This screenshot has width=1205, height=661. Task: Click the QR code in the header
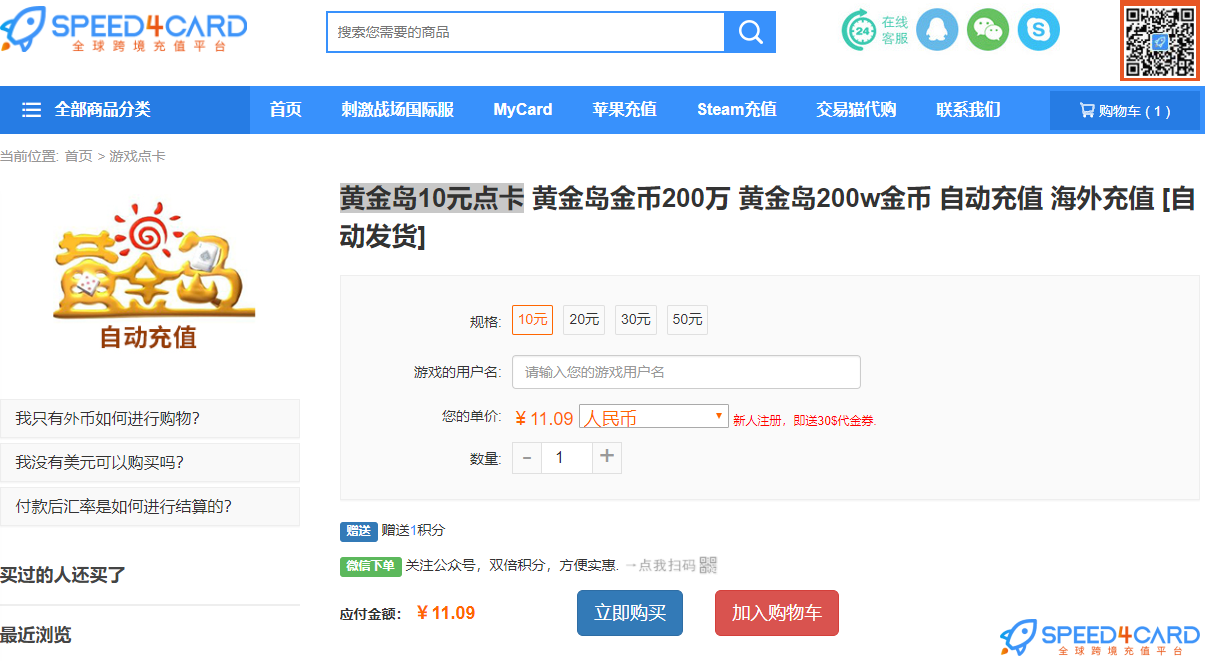coord(1159,41)
